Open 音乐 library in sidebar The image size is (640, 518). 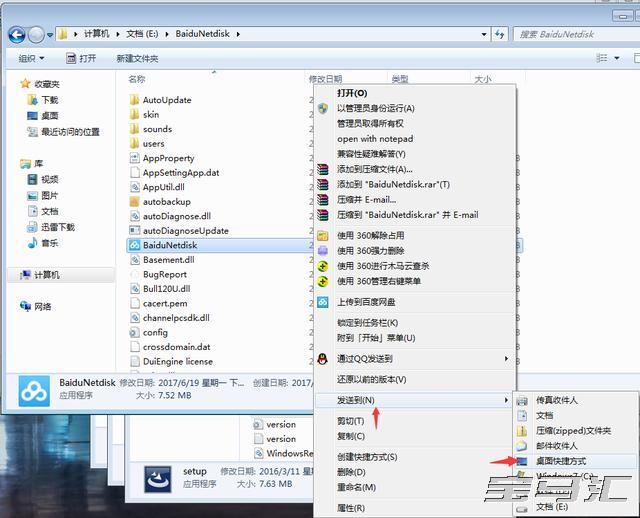[x=50, y=243]
